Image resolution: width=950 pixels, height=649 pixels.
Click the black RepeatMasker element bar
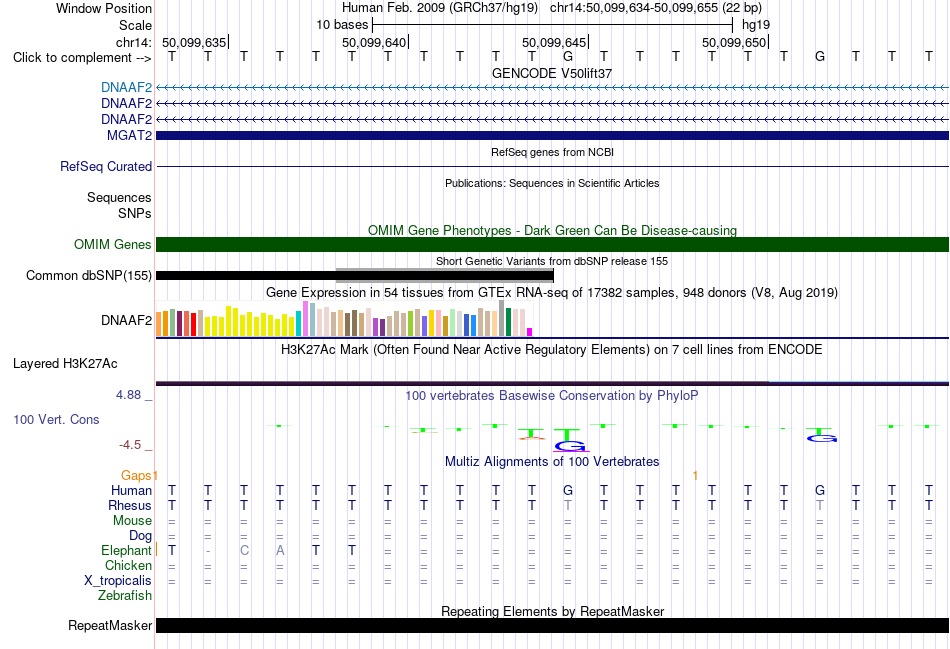[x=552, y=625]
